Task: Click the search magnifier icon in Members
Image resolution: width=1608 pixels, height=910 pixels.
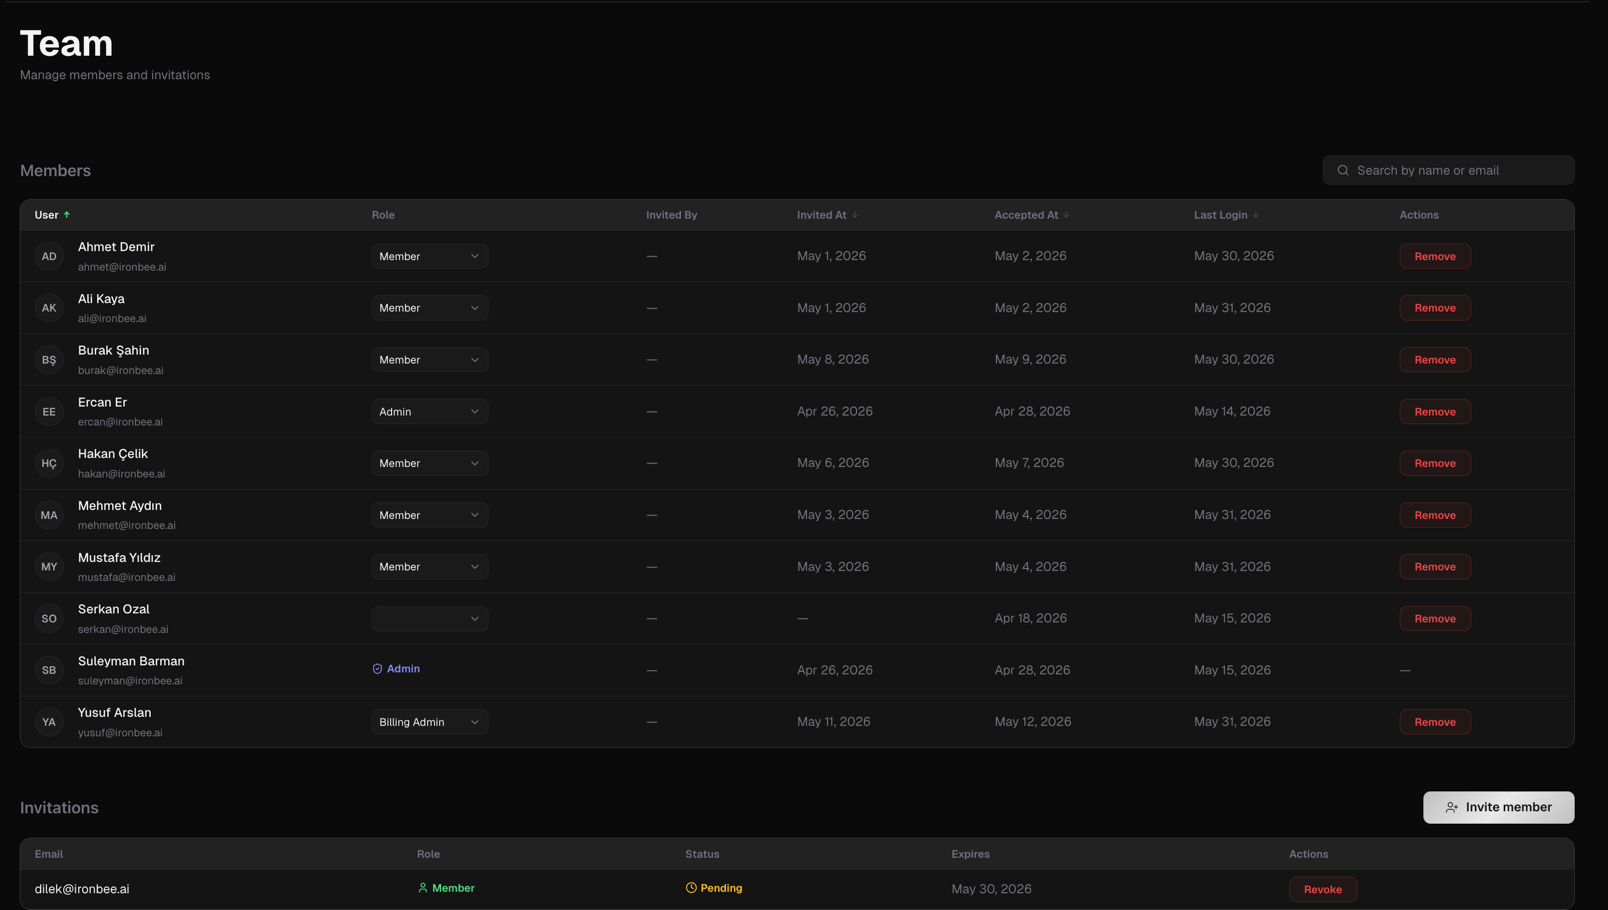Action: click(1343, 170)
